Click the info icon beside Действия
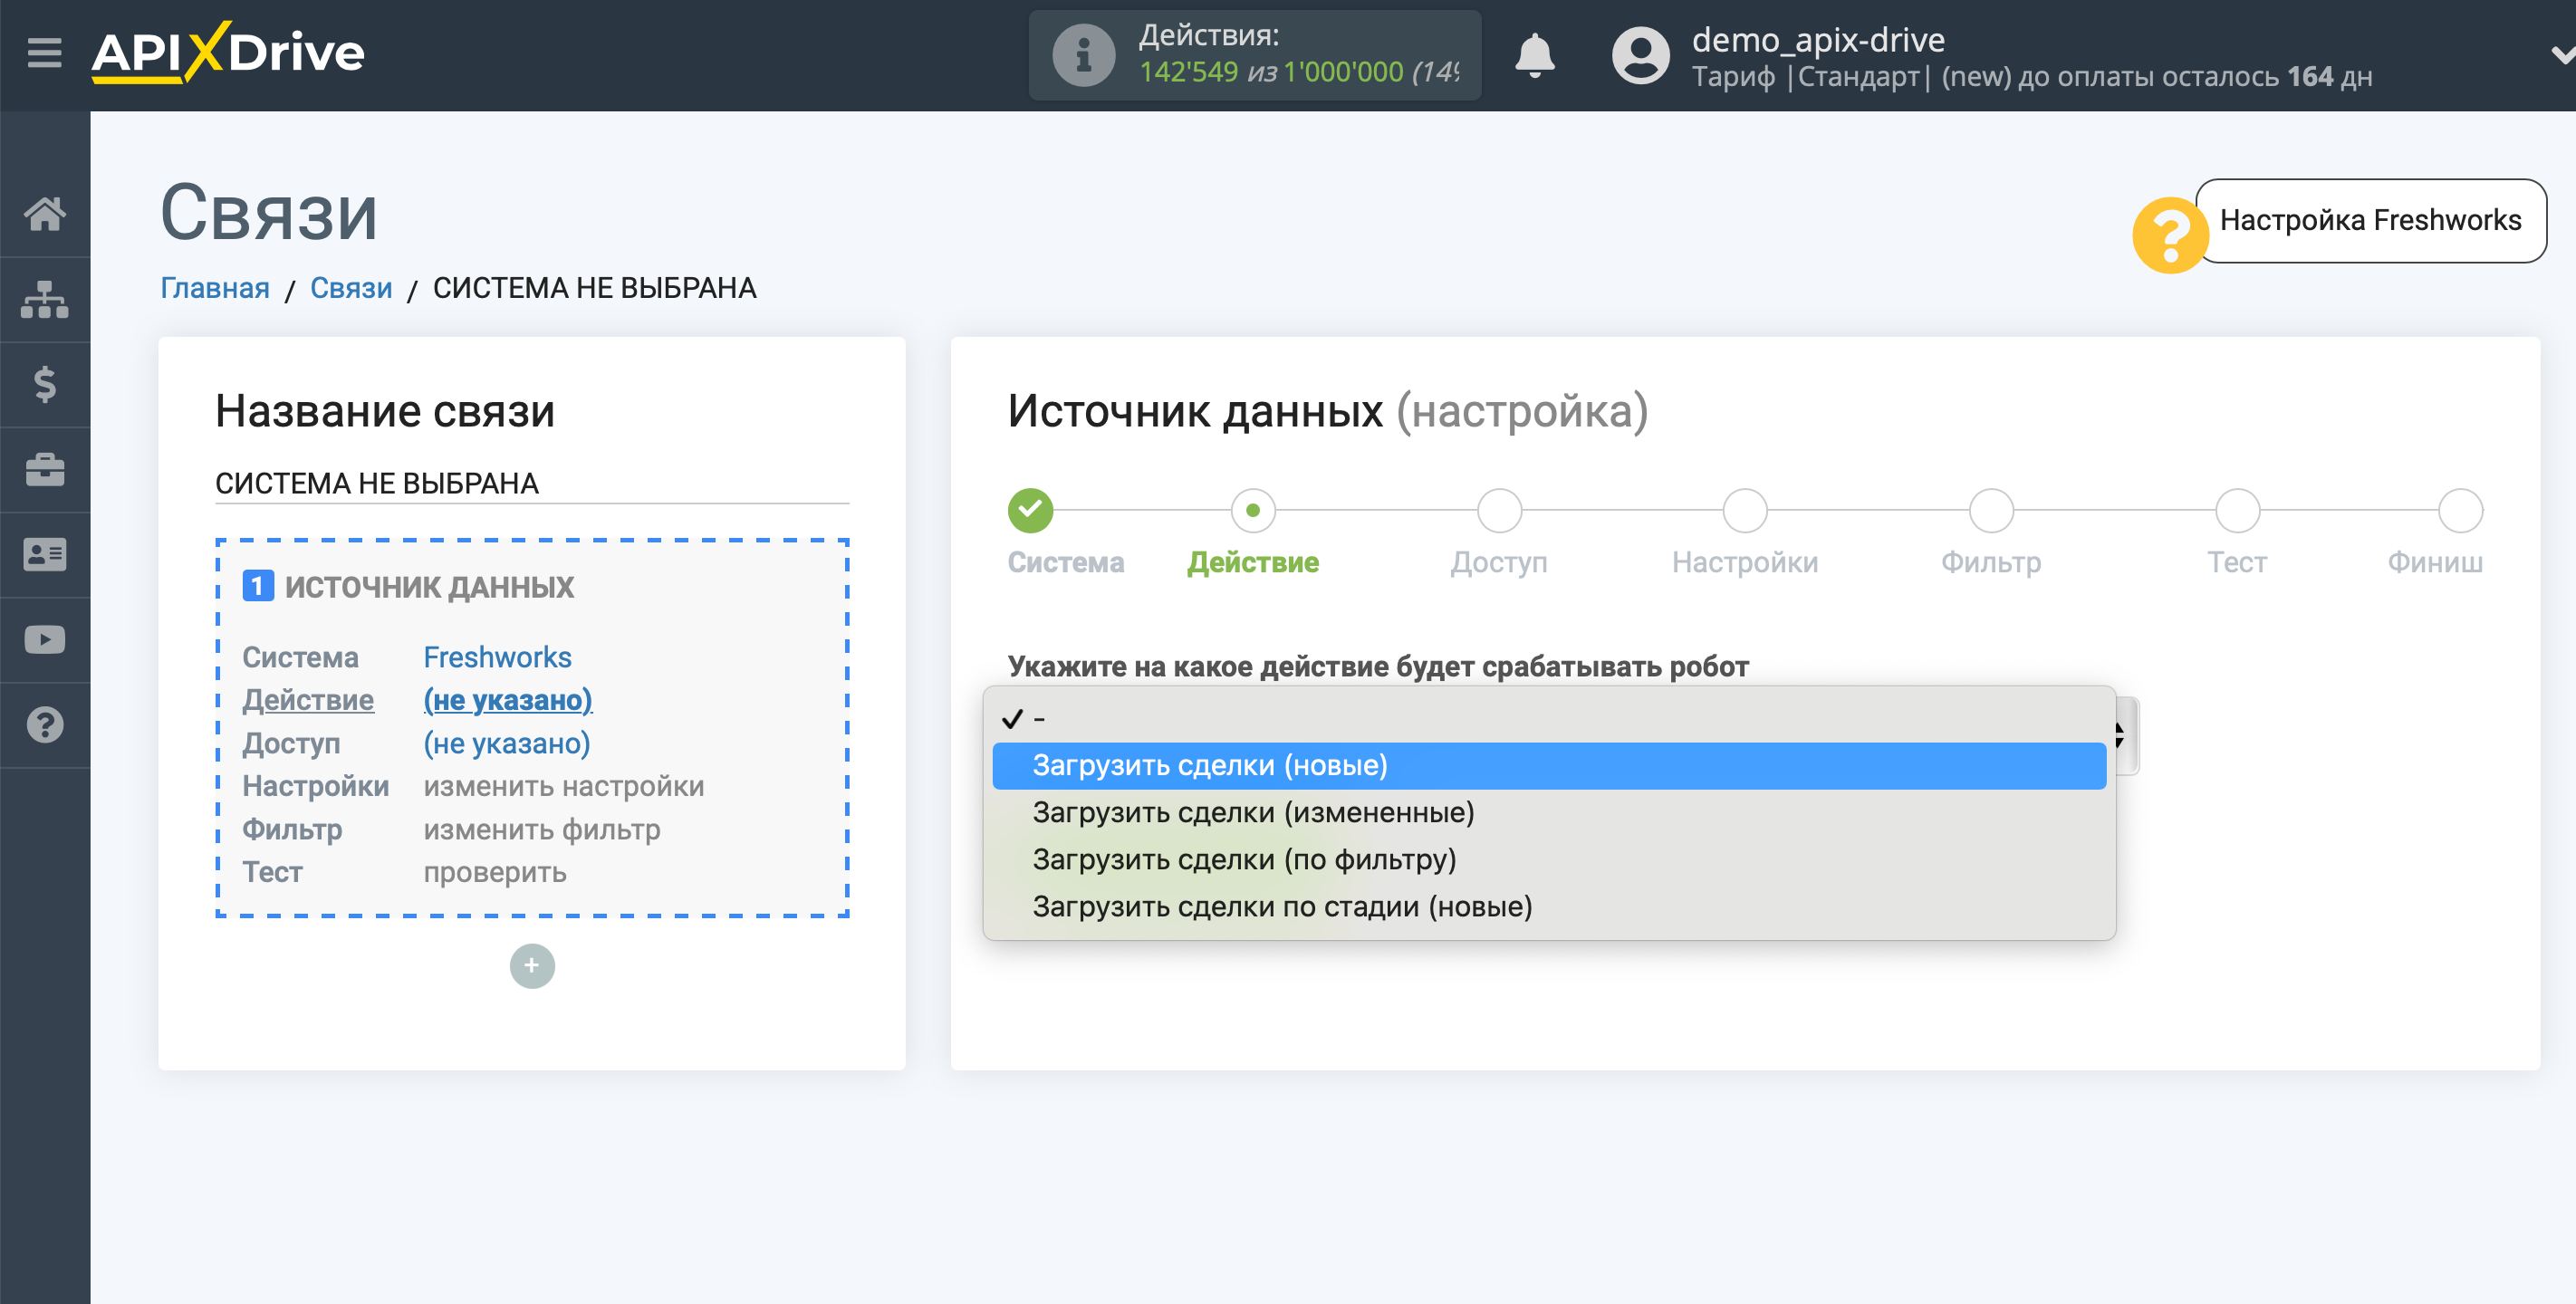The width and height of the screenshot is (2576, 1304). (x=1083, y=55)
